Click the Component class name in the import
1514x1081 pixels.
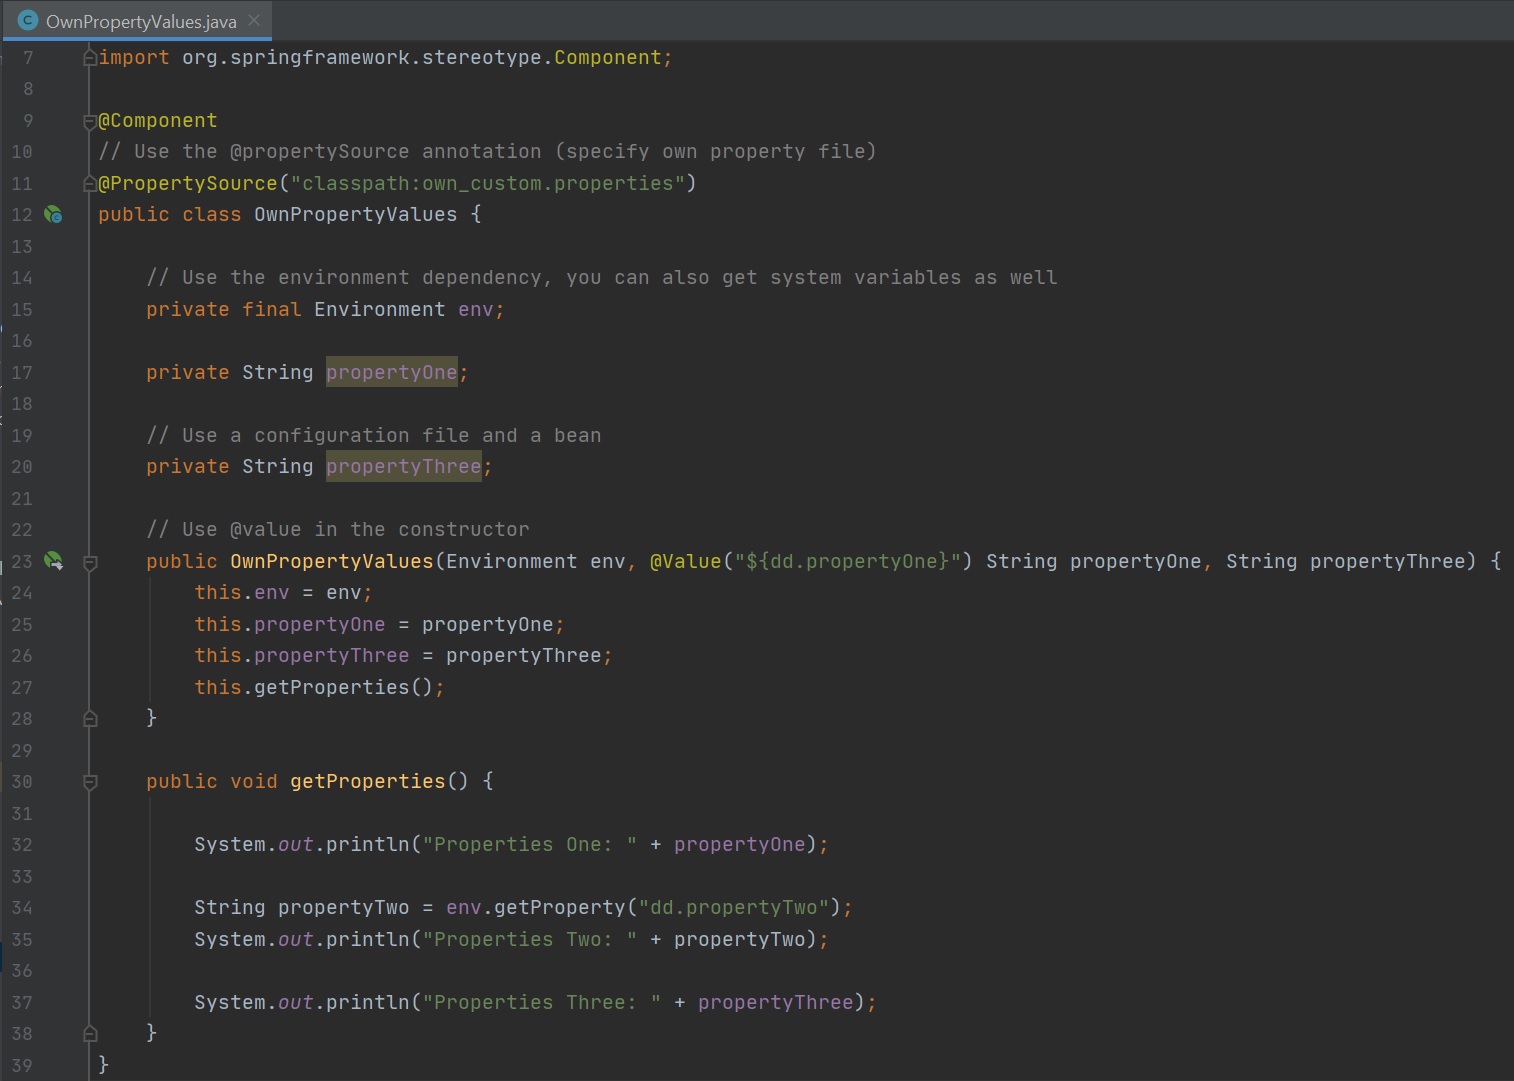pyautogui.click(x=607, y=58)
